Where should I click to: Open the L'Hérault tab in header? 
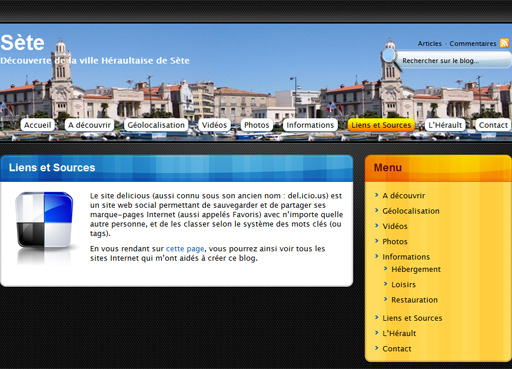tap(445, 125)
